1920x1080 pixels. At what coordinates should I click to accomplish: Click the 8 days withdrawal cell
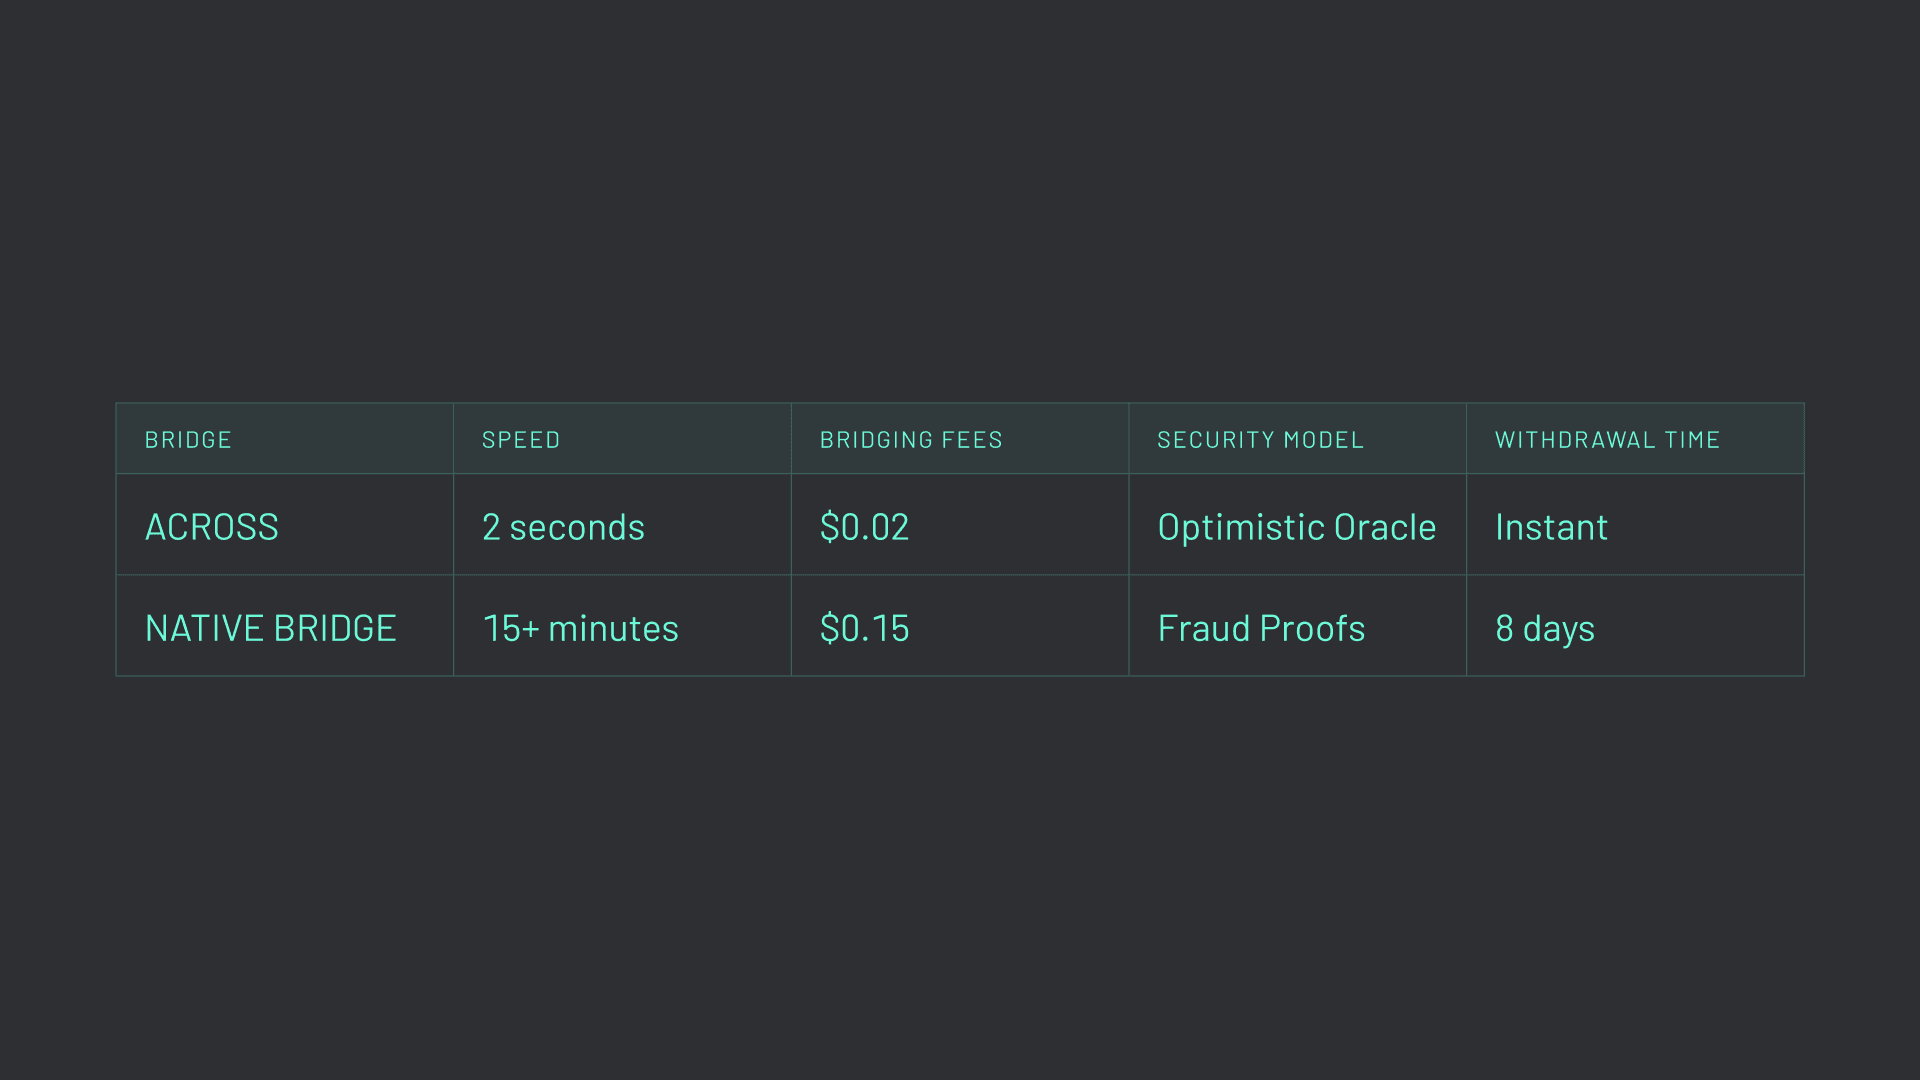[1544, 628]
